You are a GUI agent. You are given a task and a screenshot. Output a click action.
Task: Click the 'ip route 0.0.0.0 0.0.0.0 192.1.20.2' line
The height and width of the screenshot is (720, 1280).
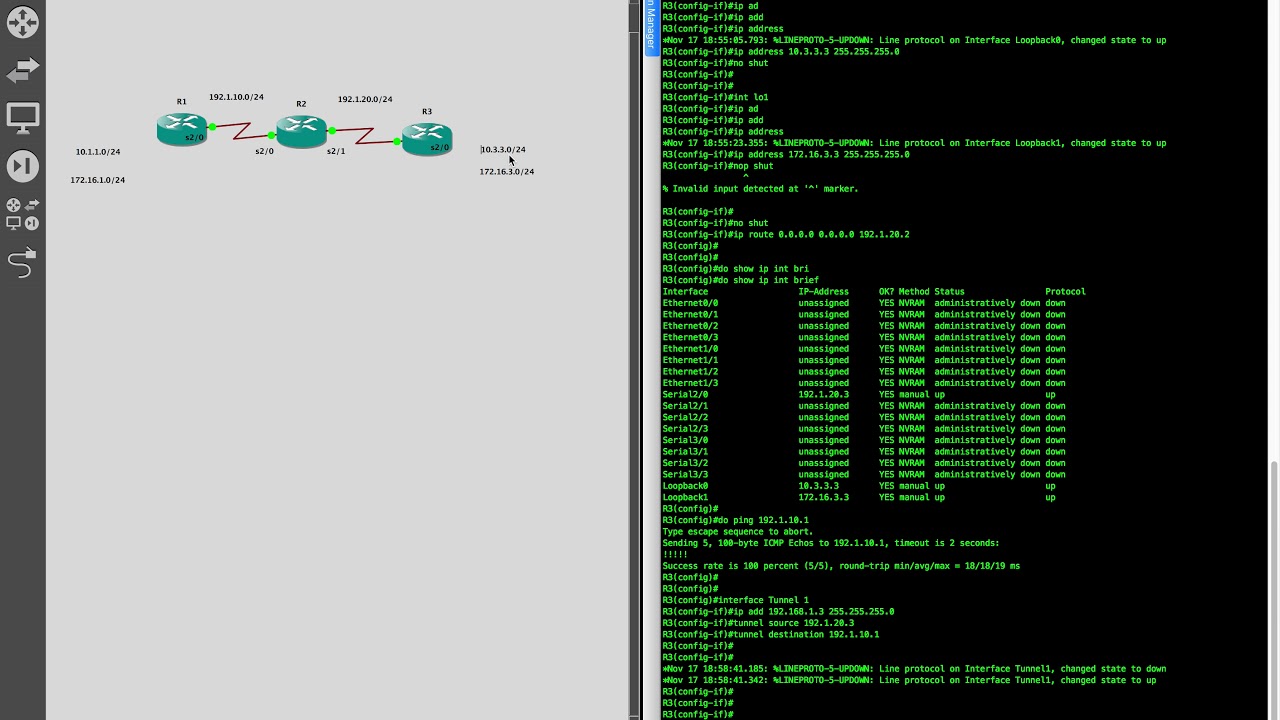(x=786, y=234)
